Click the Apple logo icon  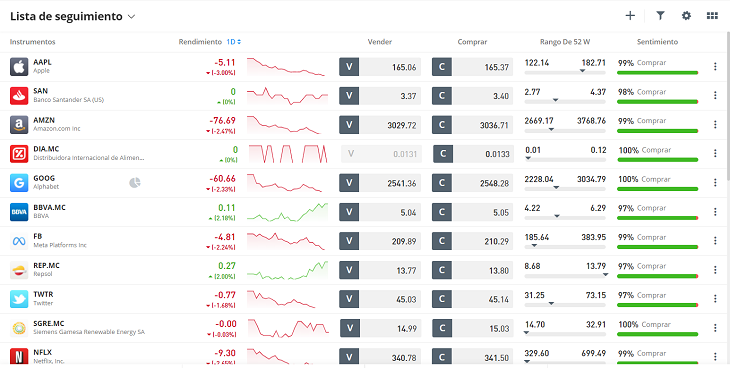(x=19, y=67)
